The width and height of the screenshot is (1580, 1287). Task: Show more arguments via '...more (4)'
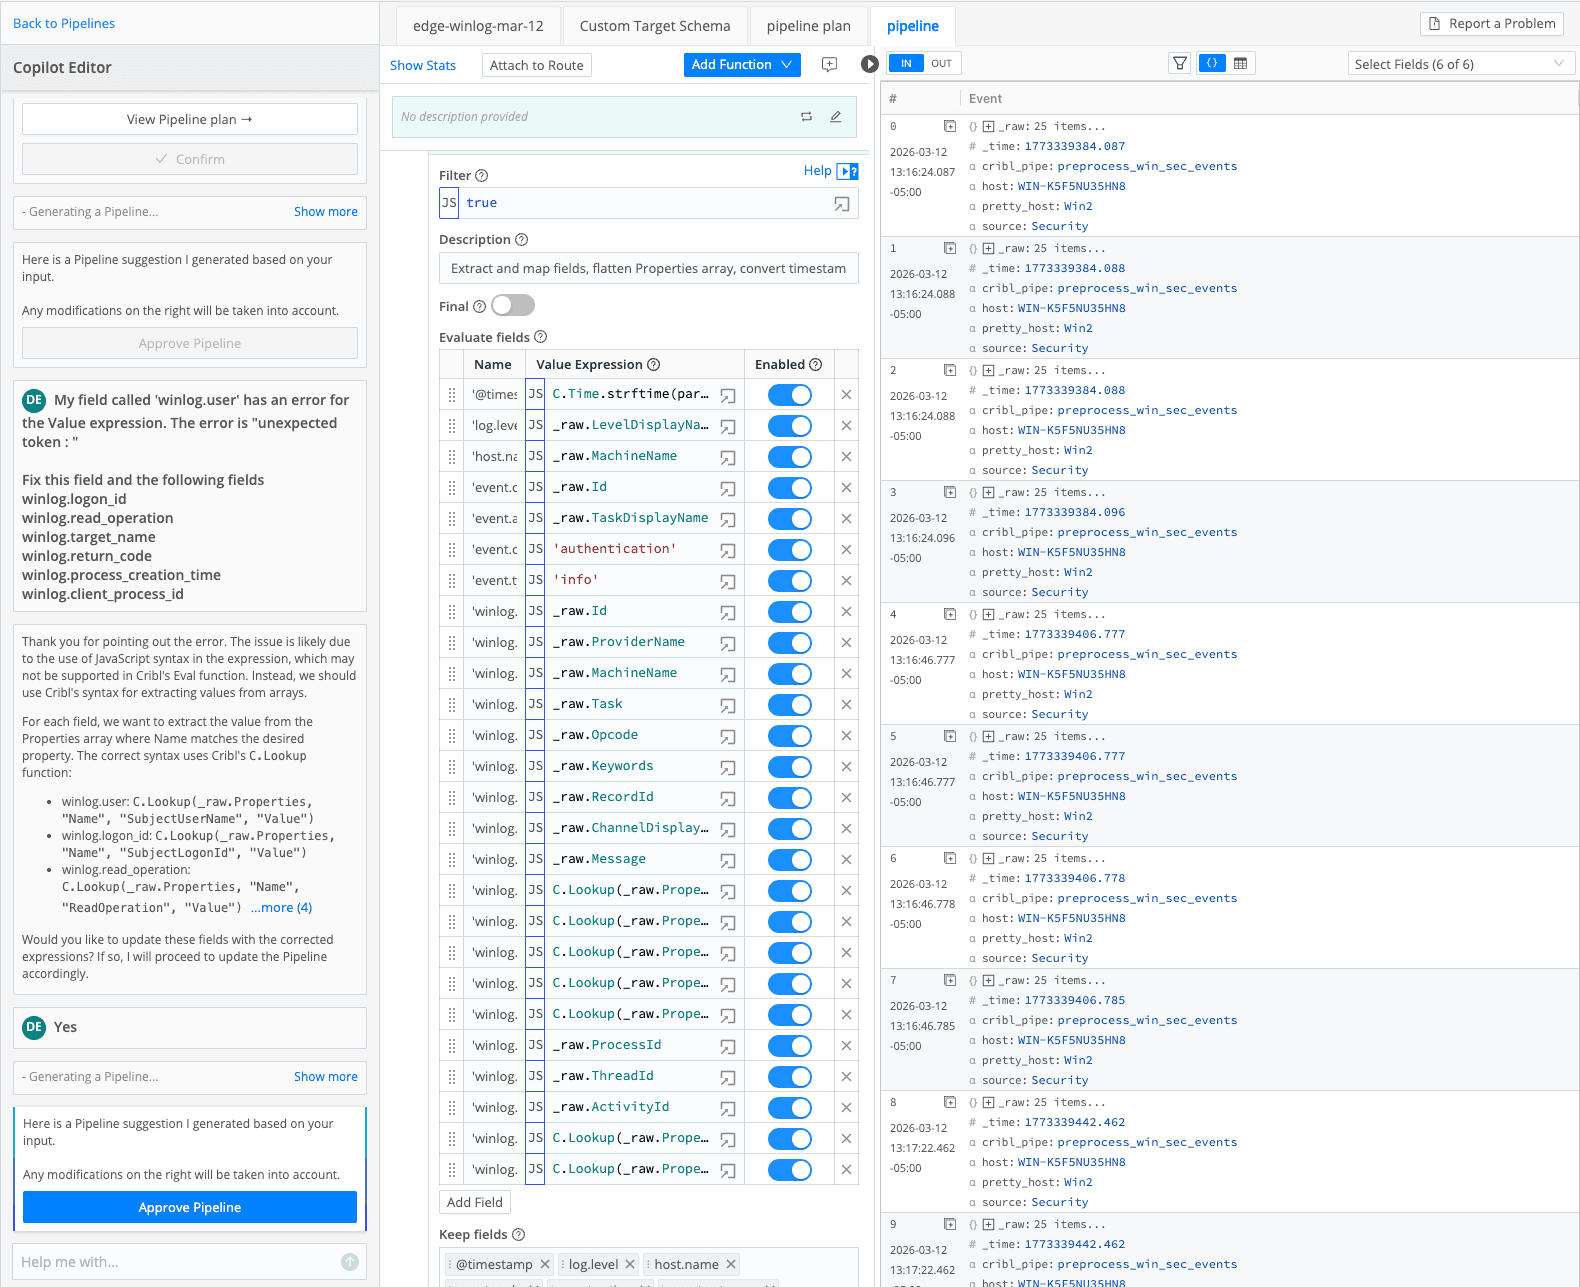tap(281, 908)
